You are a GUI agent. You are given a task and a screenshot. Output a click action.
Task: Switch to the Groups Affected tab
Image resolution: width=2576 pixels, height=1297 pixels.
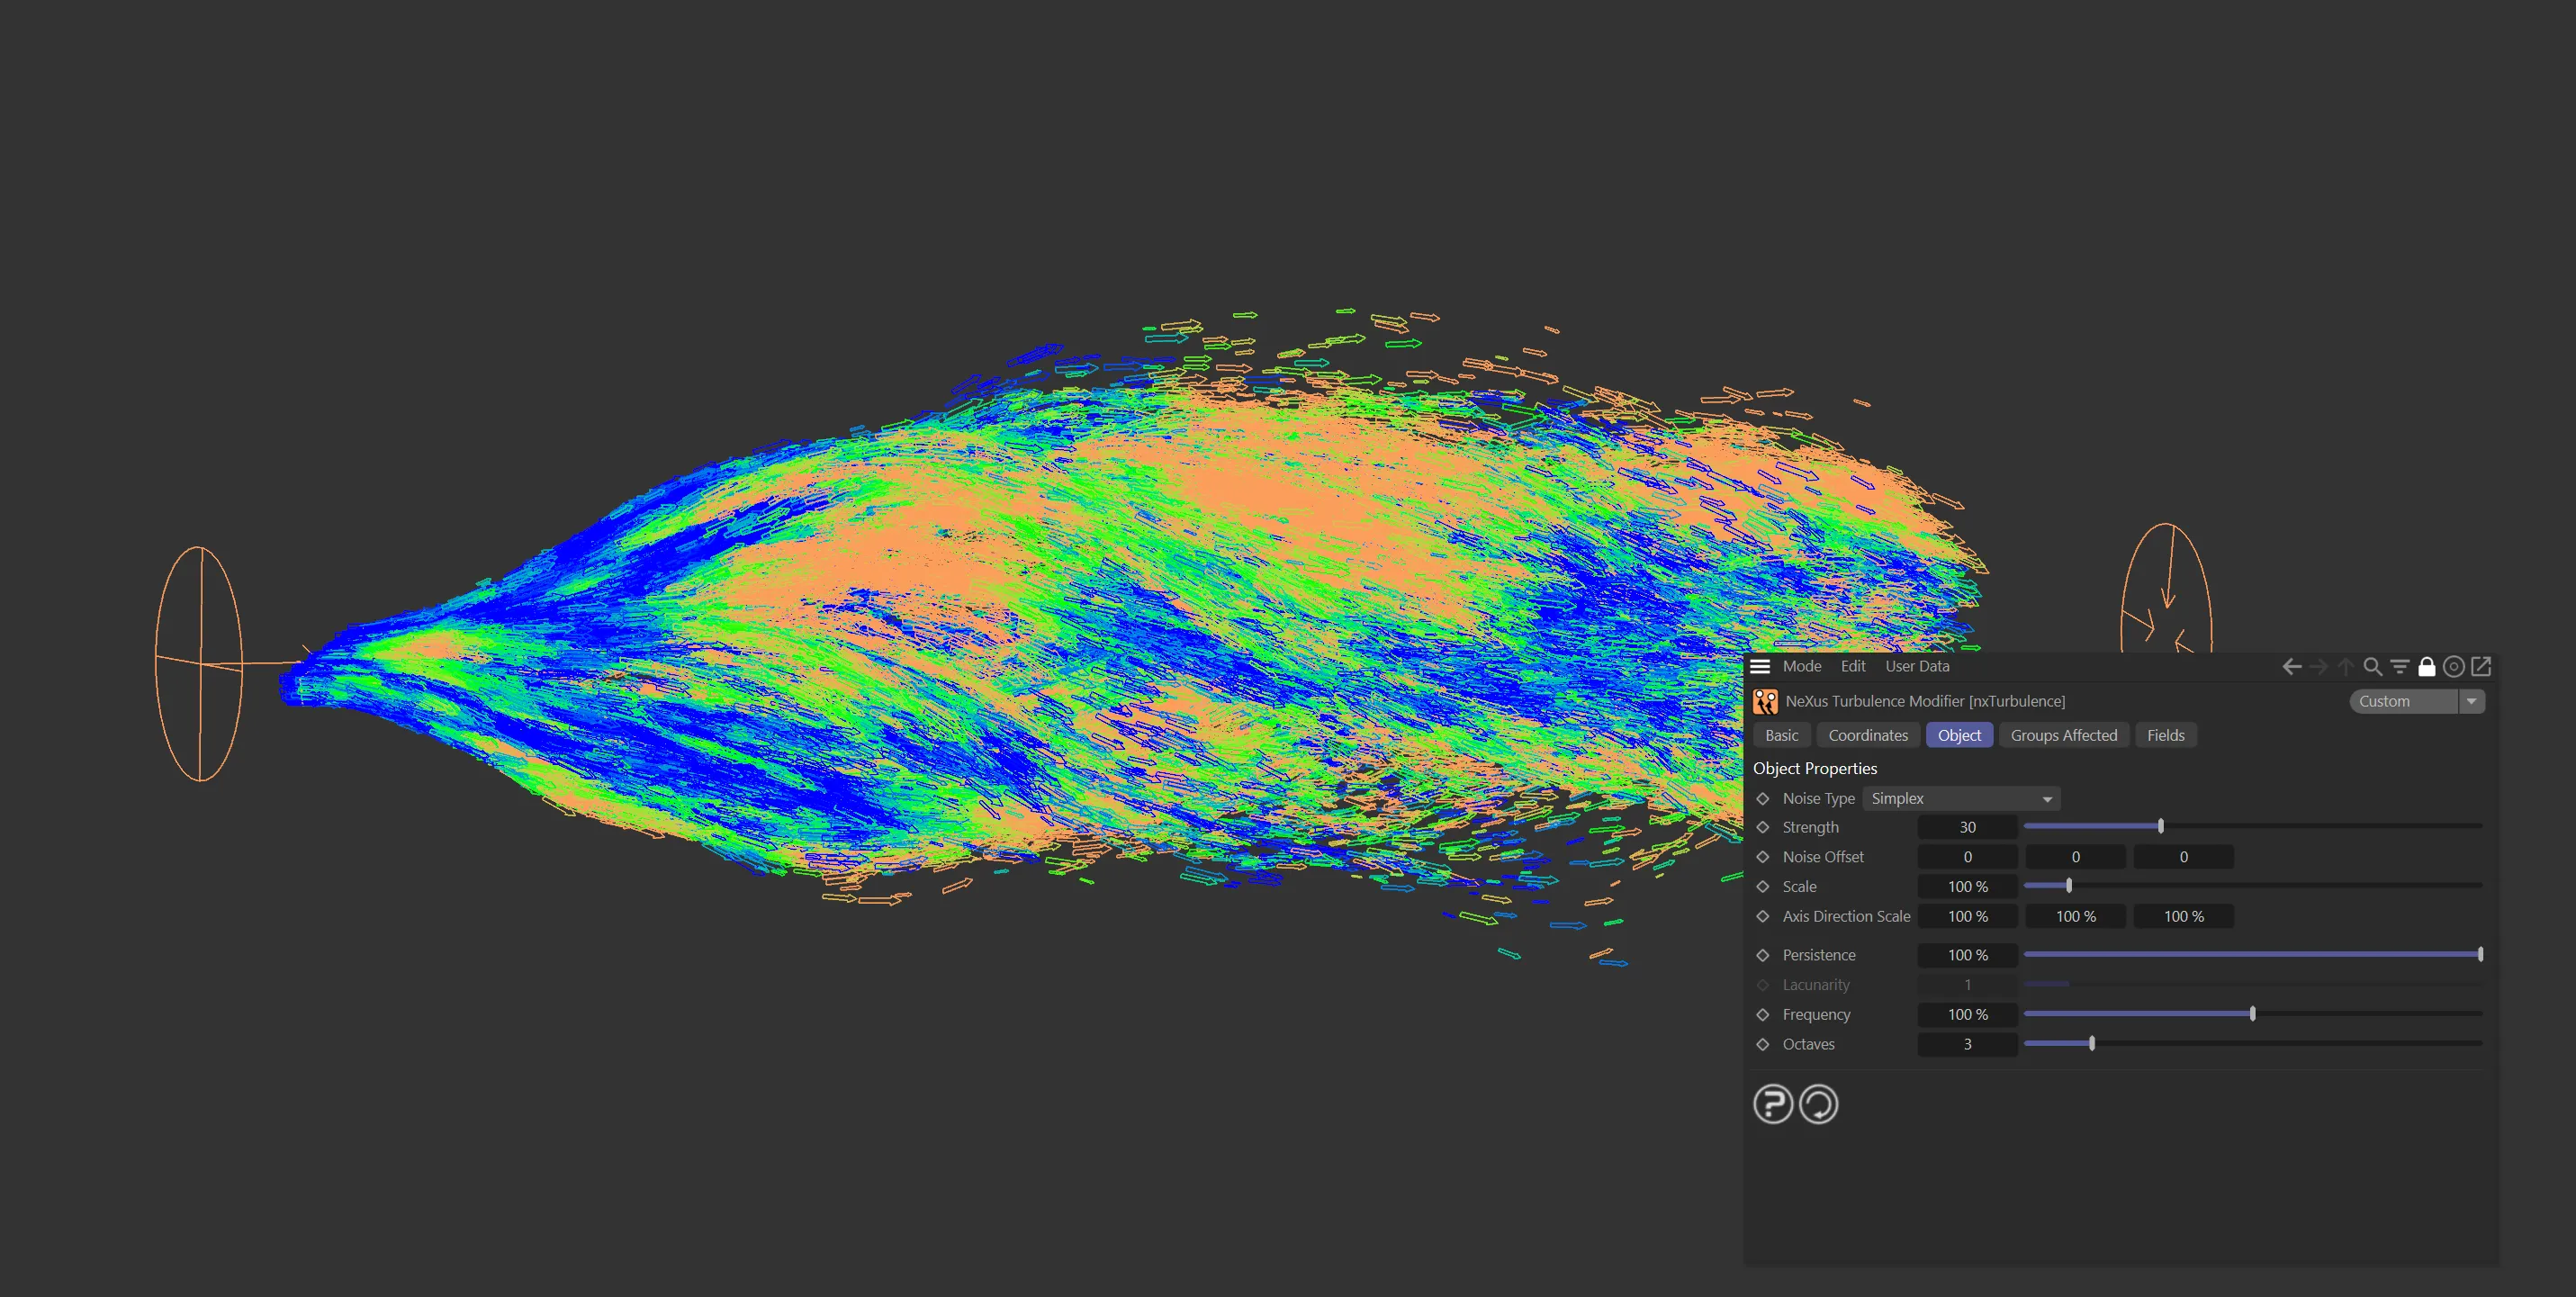(2063, 735)
